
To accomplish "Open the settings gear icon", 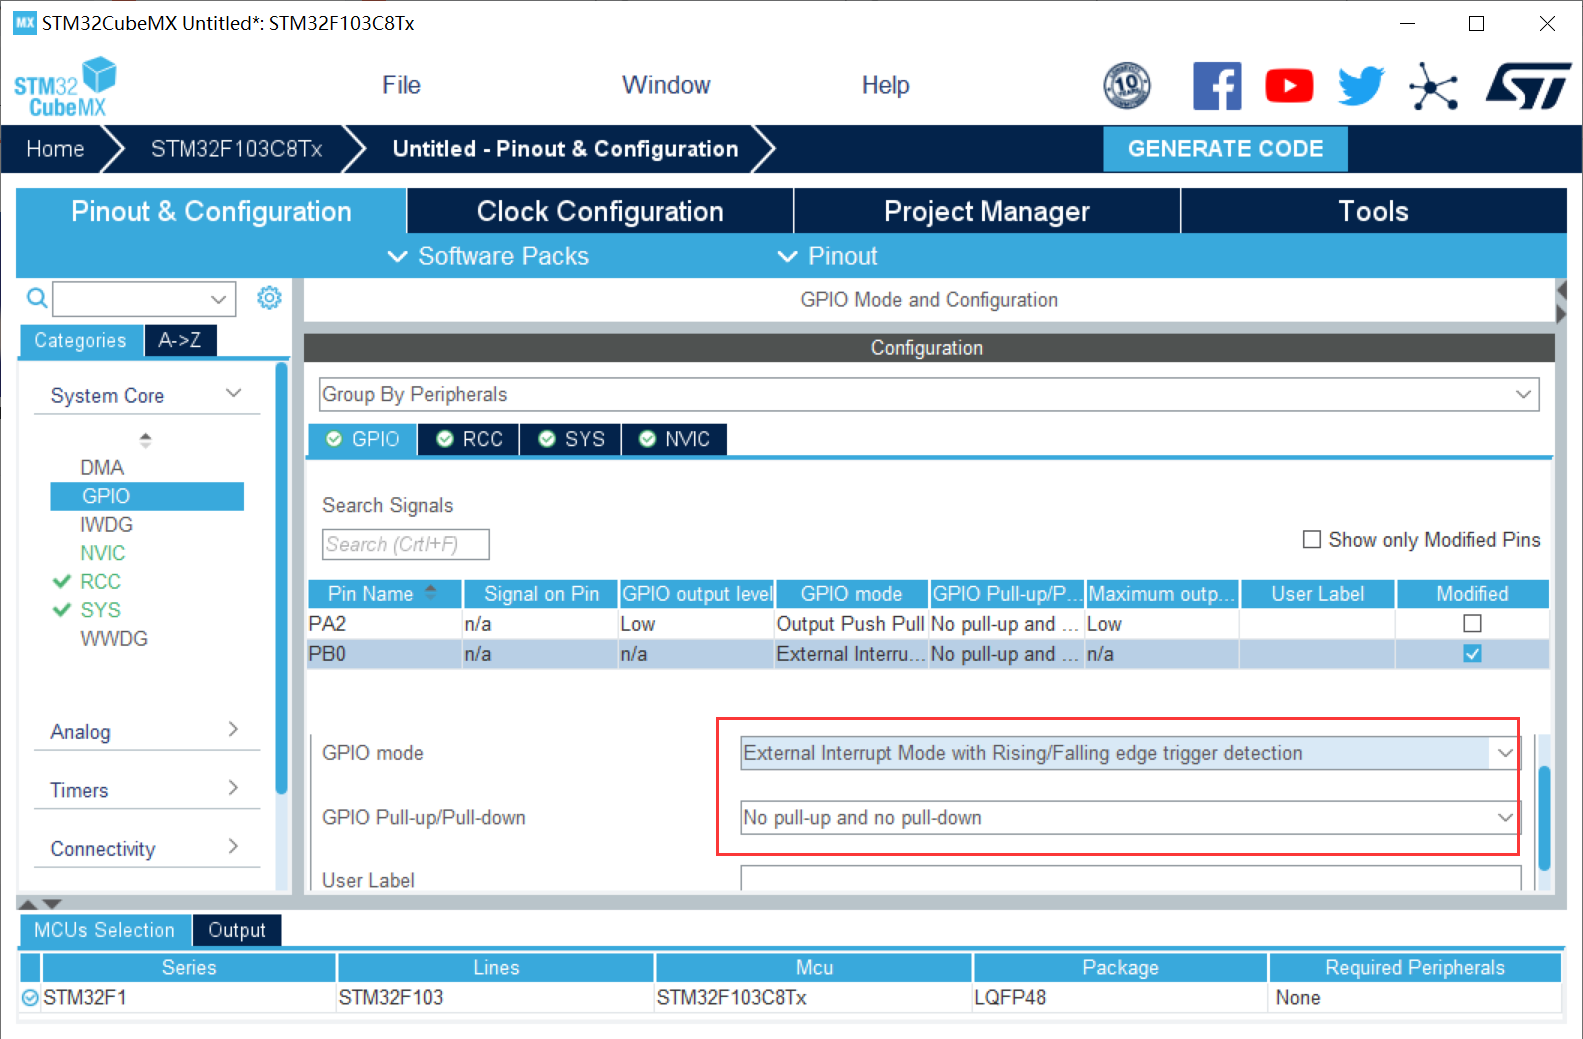I will pos(269,298).
